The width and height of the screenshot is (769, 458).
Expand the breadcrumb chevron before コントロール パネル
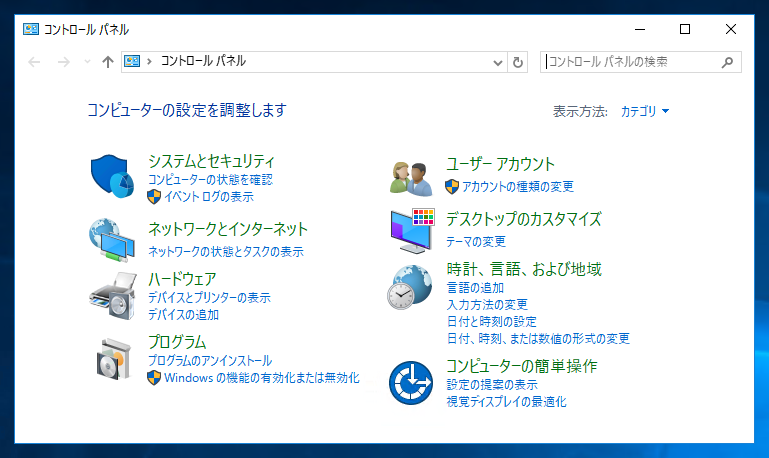149,61
